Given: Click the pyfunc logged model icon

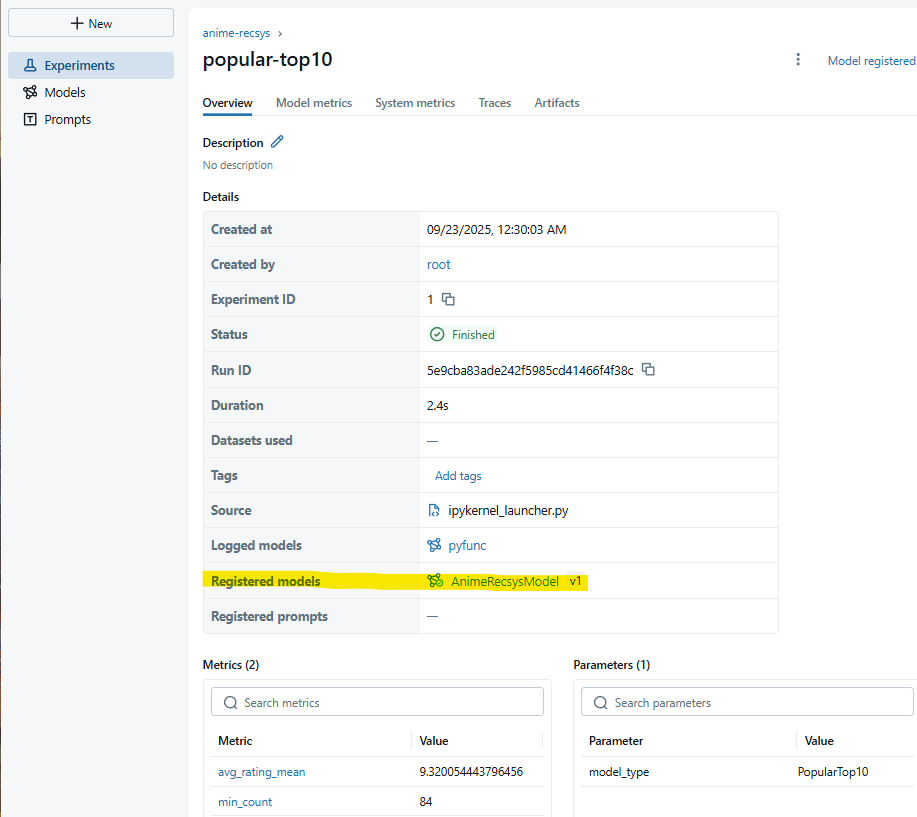Looking at the screenshot, I should [434, 546].
